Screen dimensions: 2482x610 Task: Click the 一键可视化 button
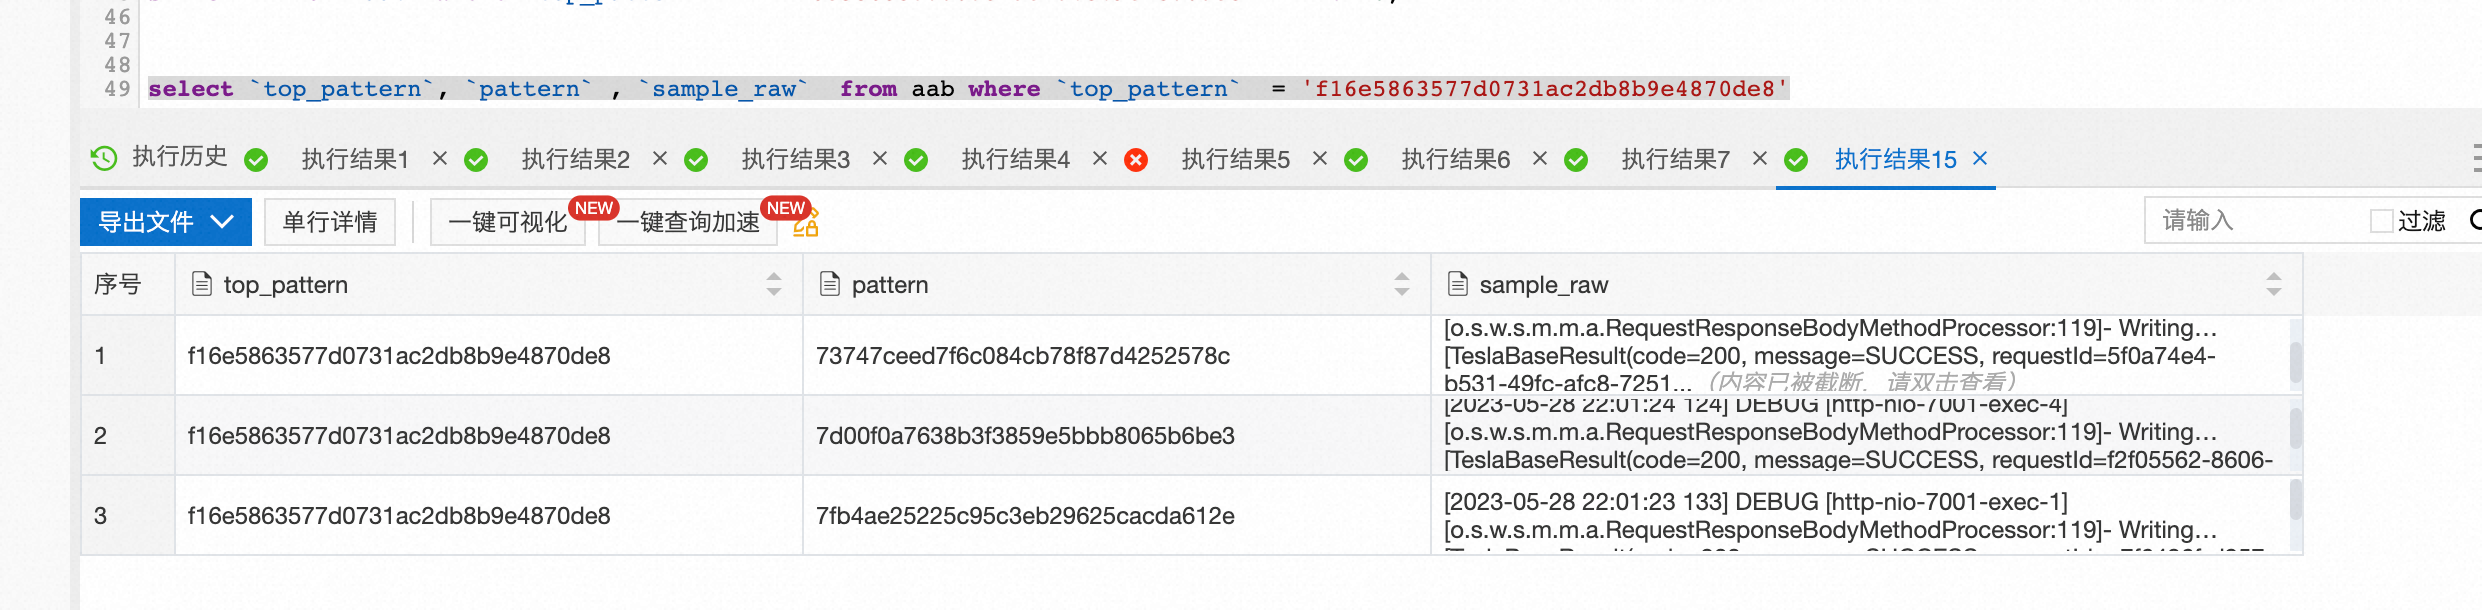[508, 222]
